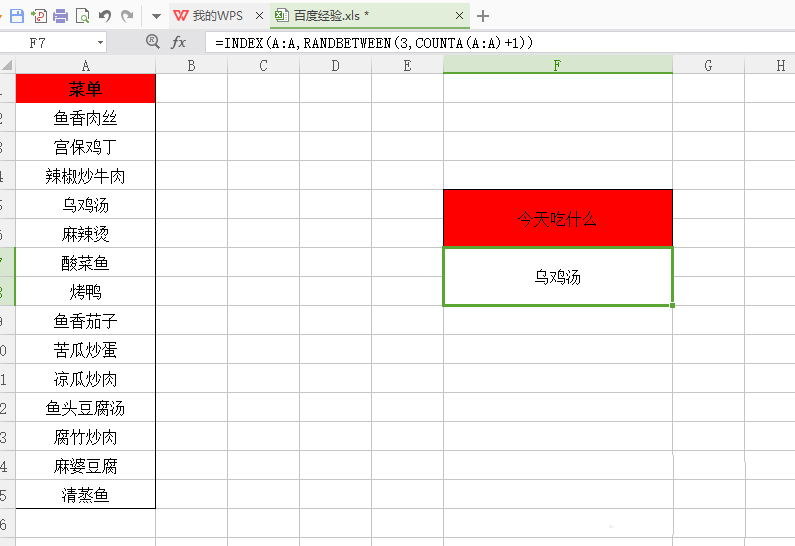Close the 百度经验.xls tab

[x=459, y=16]
